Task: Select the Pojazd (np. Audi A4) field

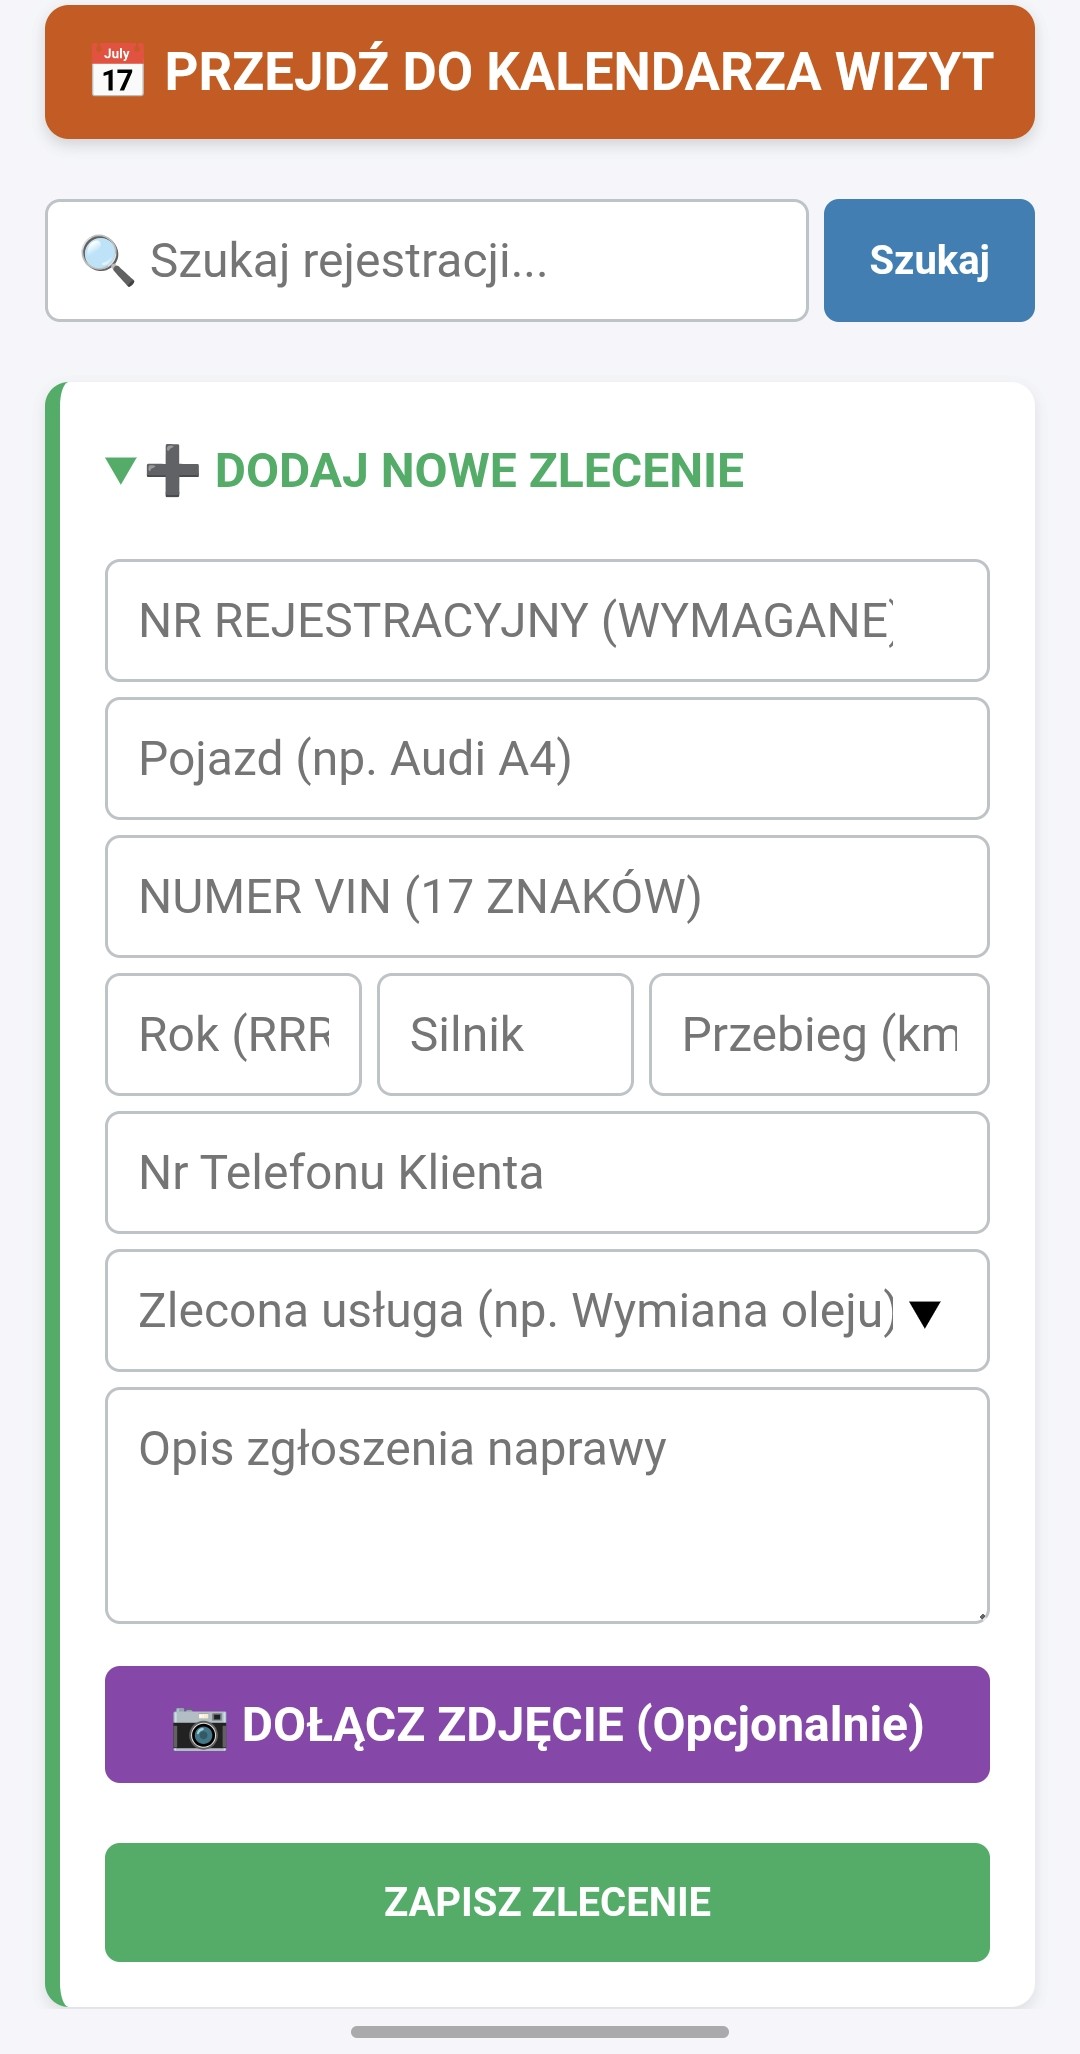Action: pos(547,759)
